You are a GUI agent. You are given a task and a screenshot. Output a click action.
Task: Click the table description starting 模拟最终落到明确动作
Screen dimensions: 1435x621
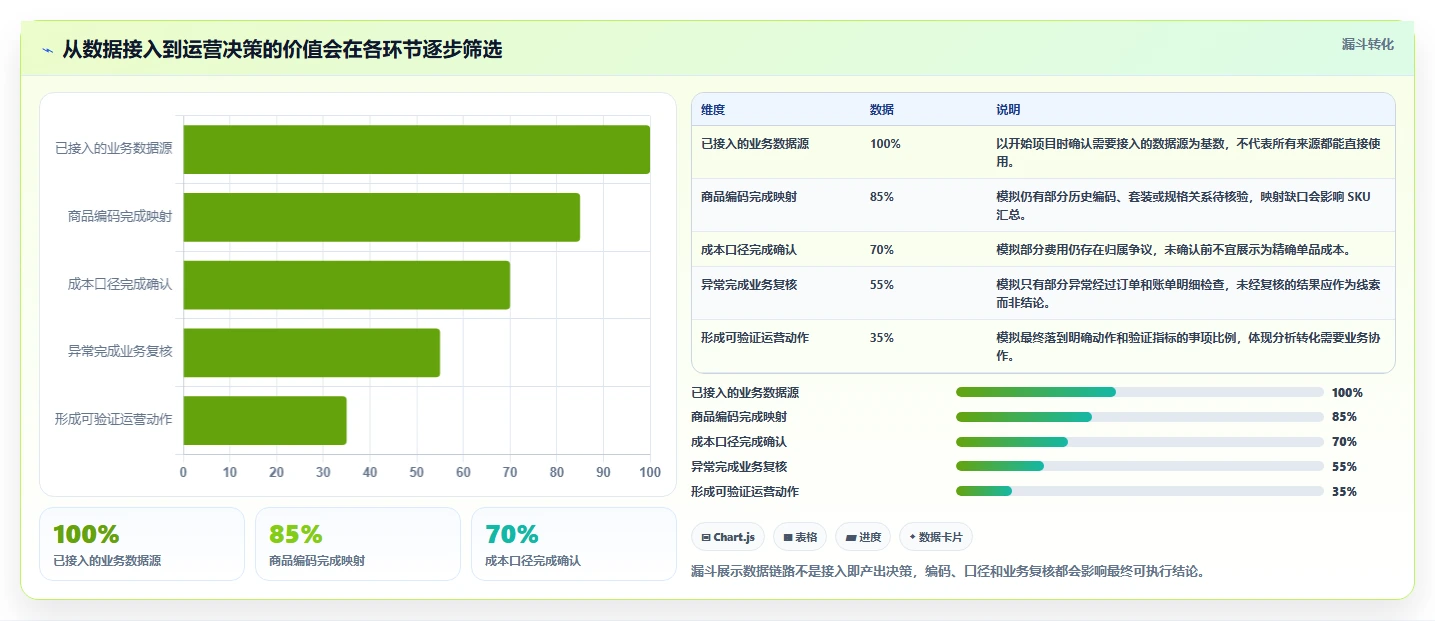[1189, 346]
